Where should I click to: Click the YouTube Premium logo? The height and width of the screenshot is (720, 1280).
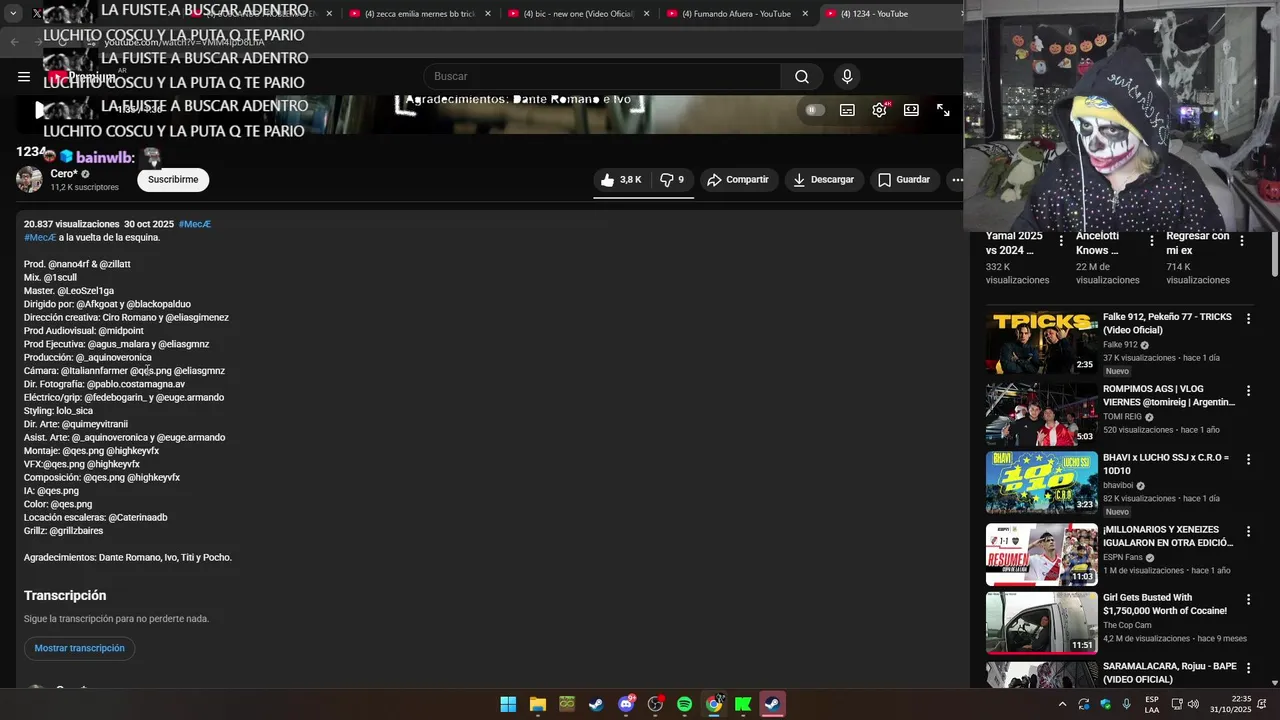tap(82, 76)
